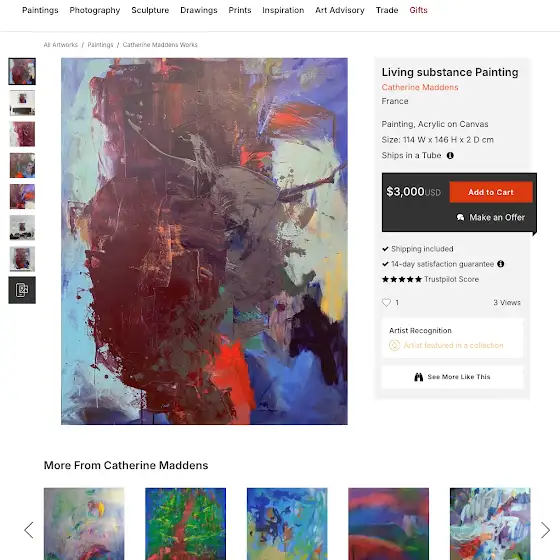The height and width of the screenshot is (560, 560).
Task: Open the green and red painting in More From
Action: [185, 524]
